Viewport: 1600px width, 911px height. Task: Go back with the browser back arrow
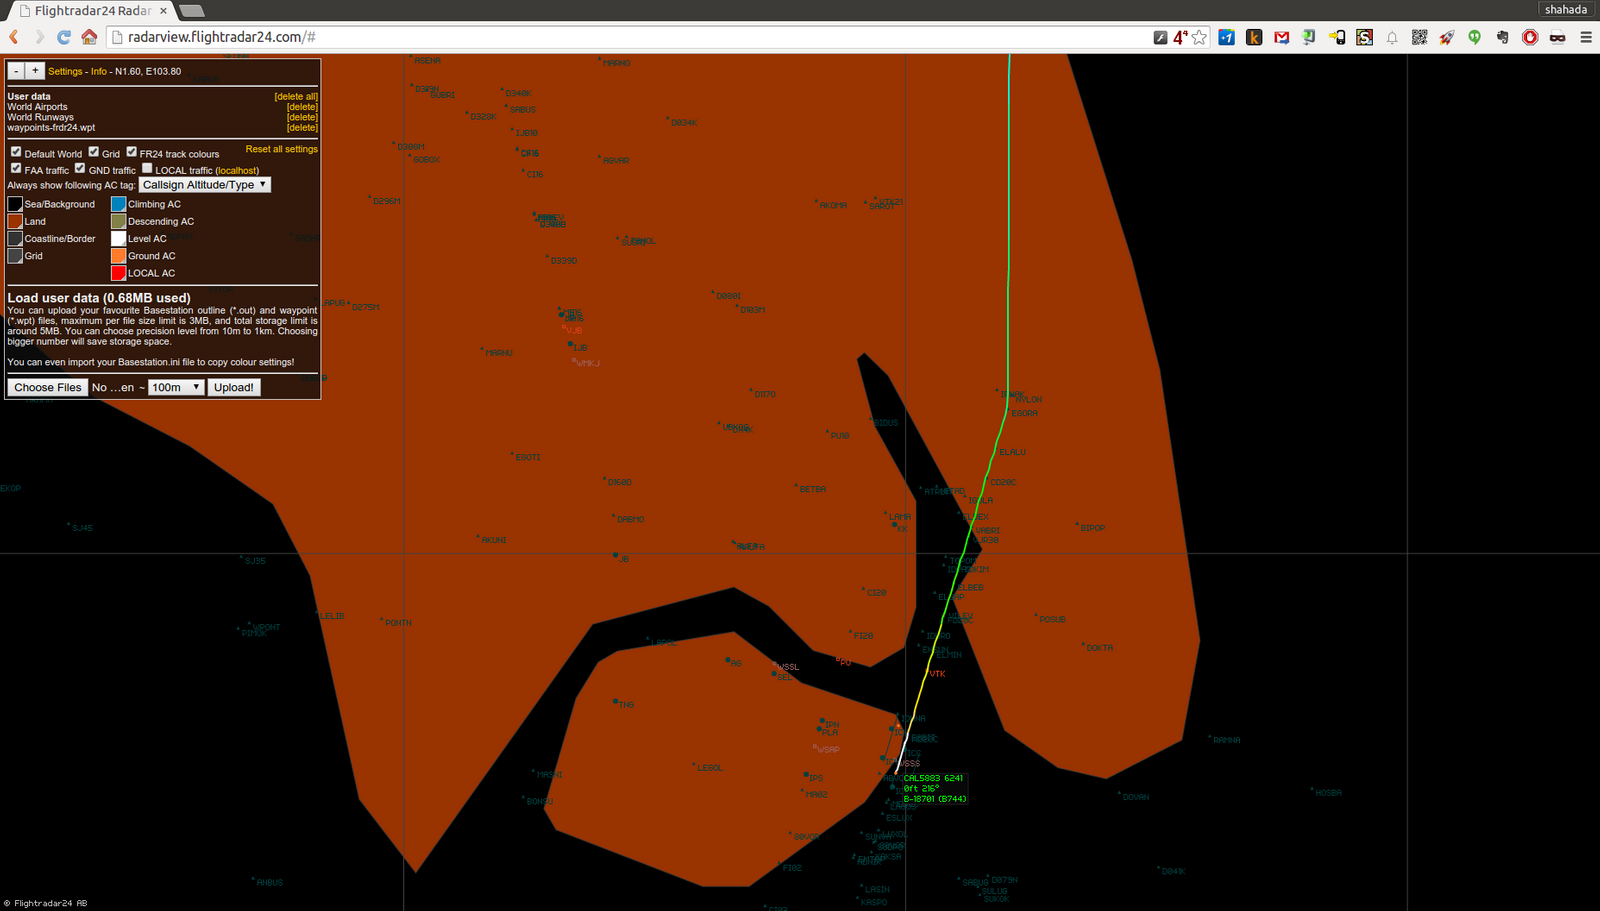point(14,37)
